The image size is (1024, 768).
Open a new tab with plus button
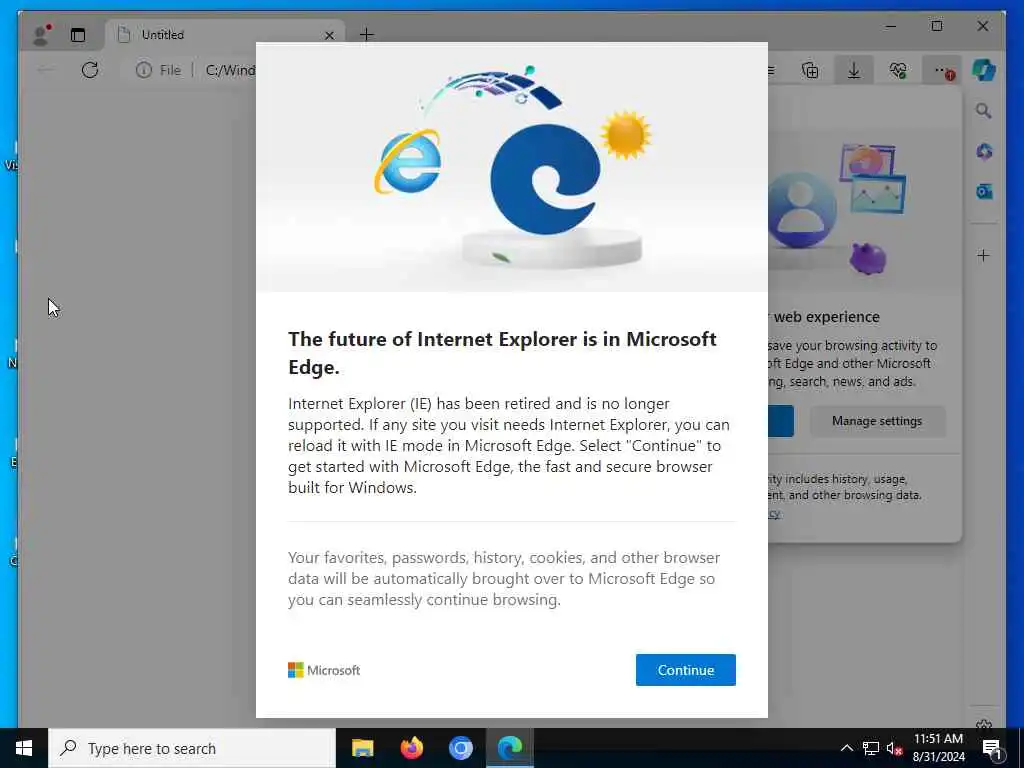click(366, 35)
